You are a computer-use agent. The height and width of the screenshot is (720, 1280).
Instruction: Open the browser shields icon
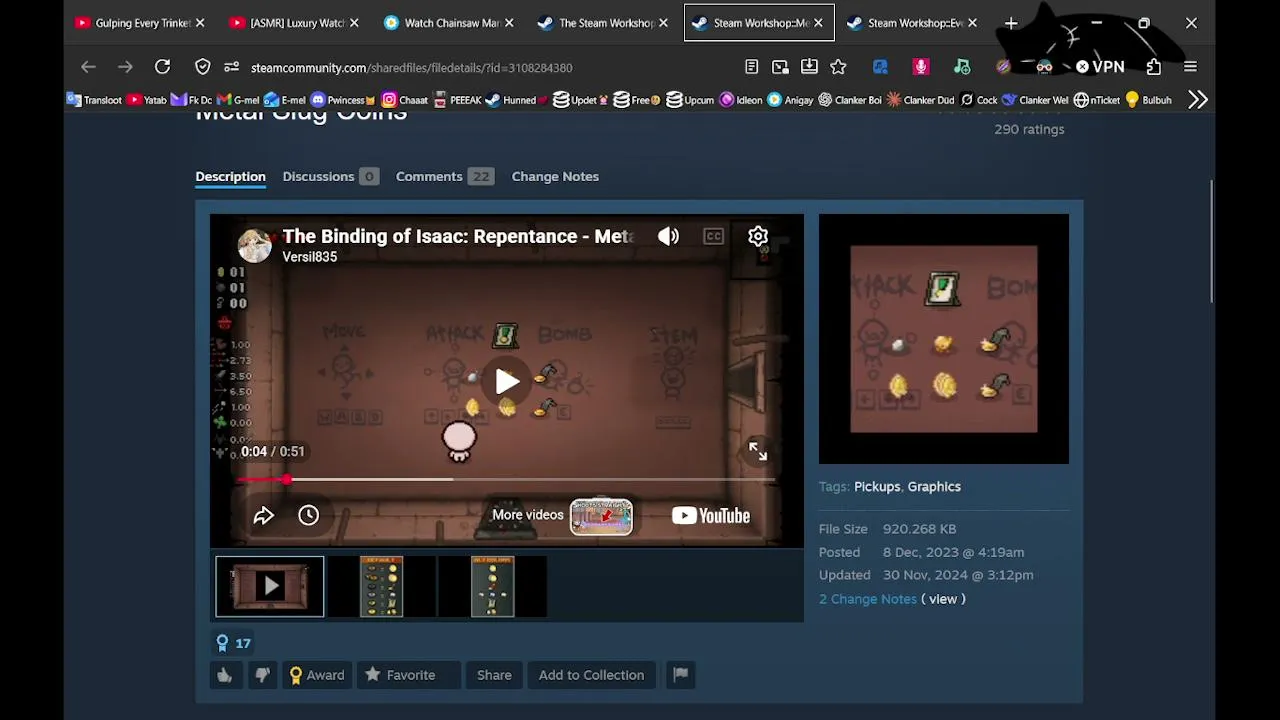click(203, 67)
